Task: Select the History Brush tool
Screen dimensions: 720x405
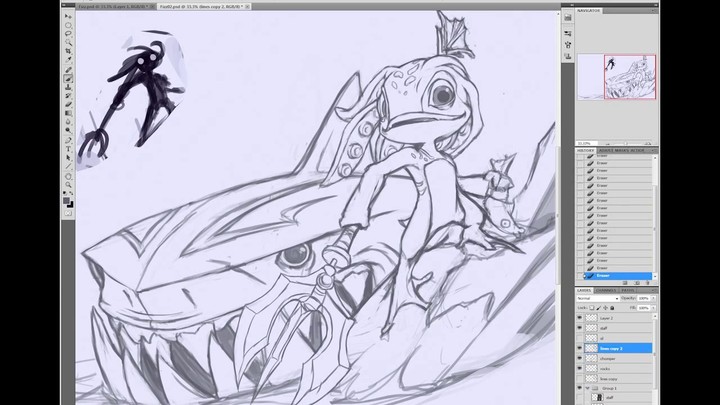Action: [68, 96]
